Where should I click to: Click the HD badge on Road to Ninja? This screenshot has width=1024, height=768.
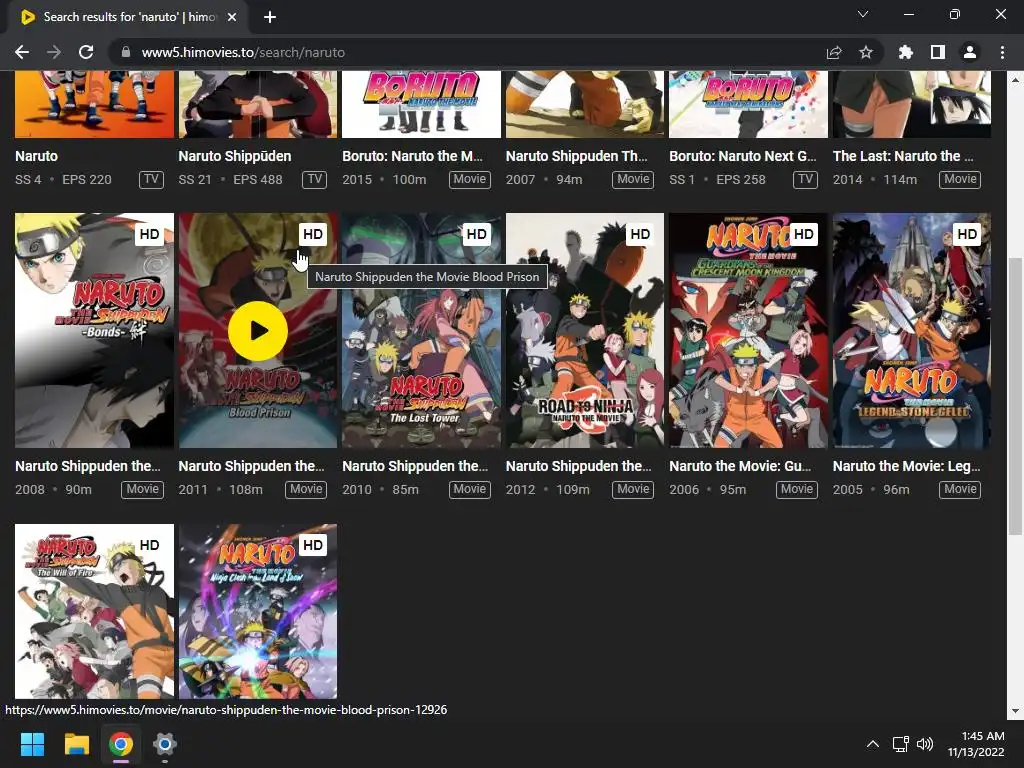[x=640, y=234]
